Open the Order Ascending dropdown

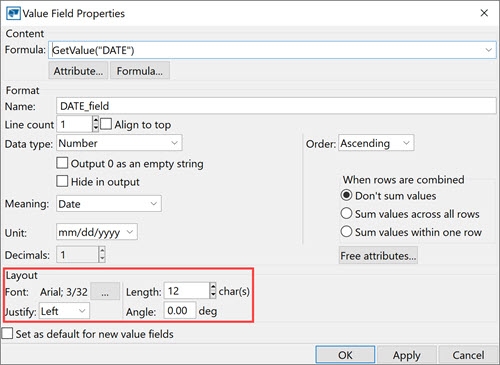376,143
